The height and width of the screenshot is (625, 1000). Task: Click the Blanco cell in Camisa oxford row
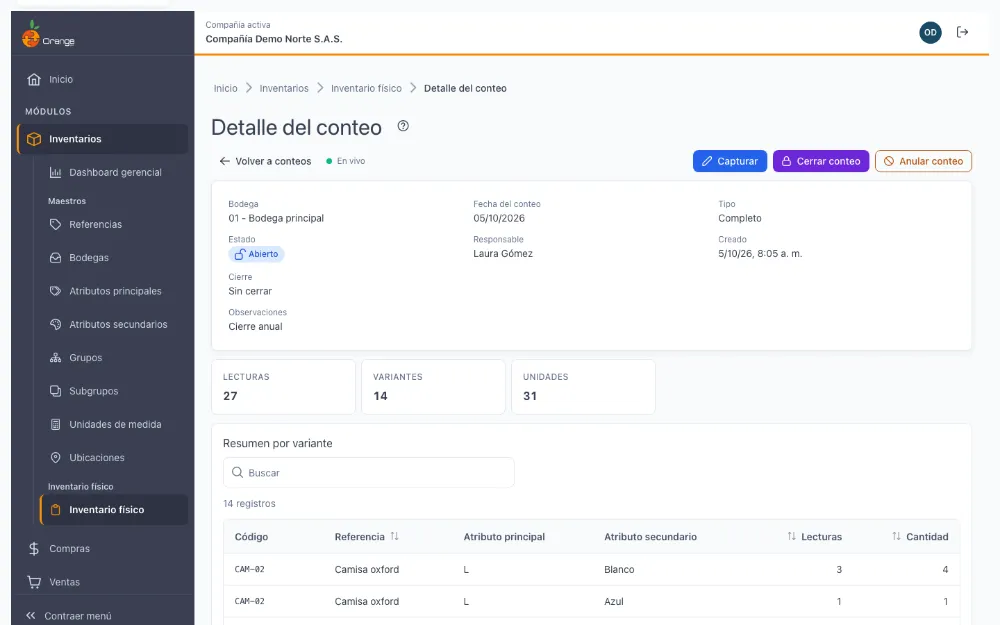pyautogui.click(x=619, y=570)
